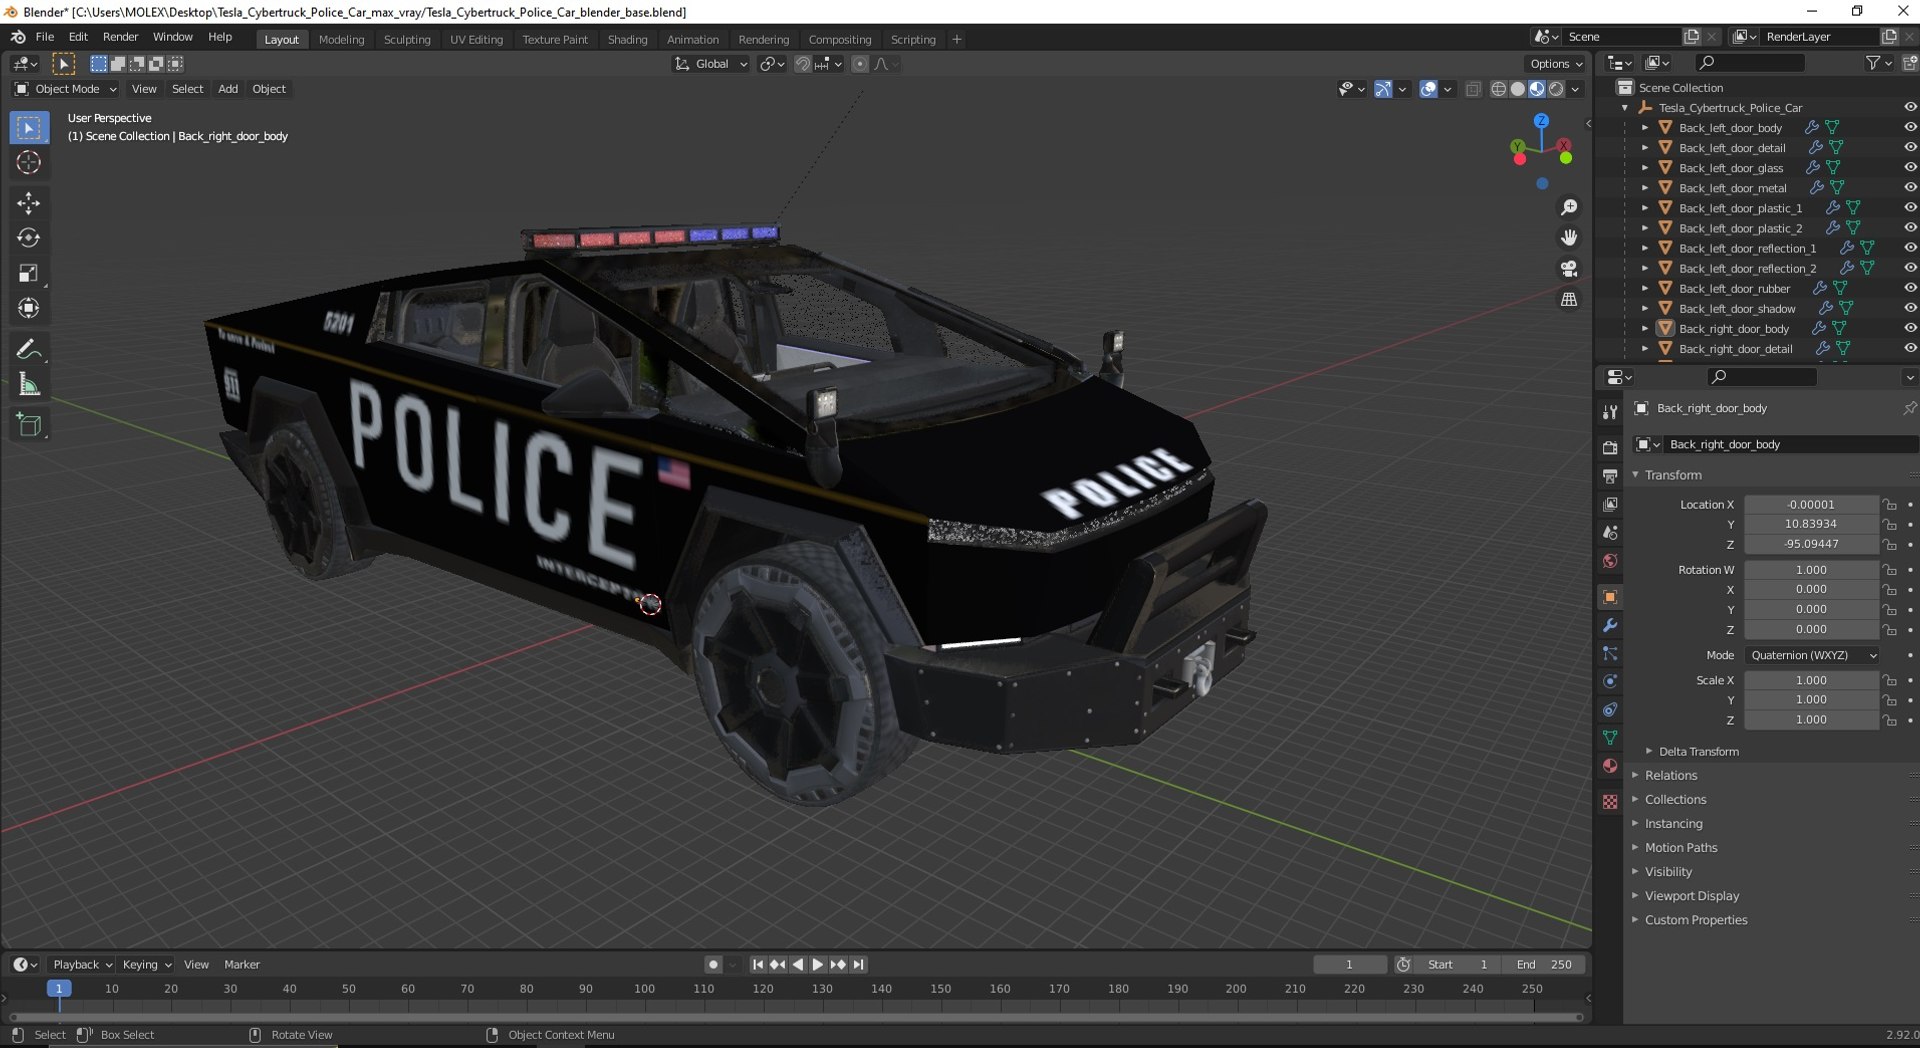Open the Render properties tab
The width and height of the screenshot is (1920, 1048).
coord(1610,447)
